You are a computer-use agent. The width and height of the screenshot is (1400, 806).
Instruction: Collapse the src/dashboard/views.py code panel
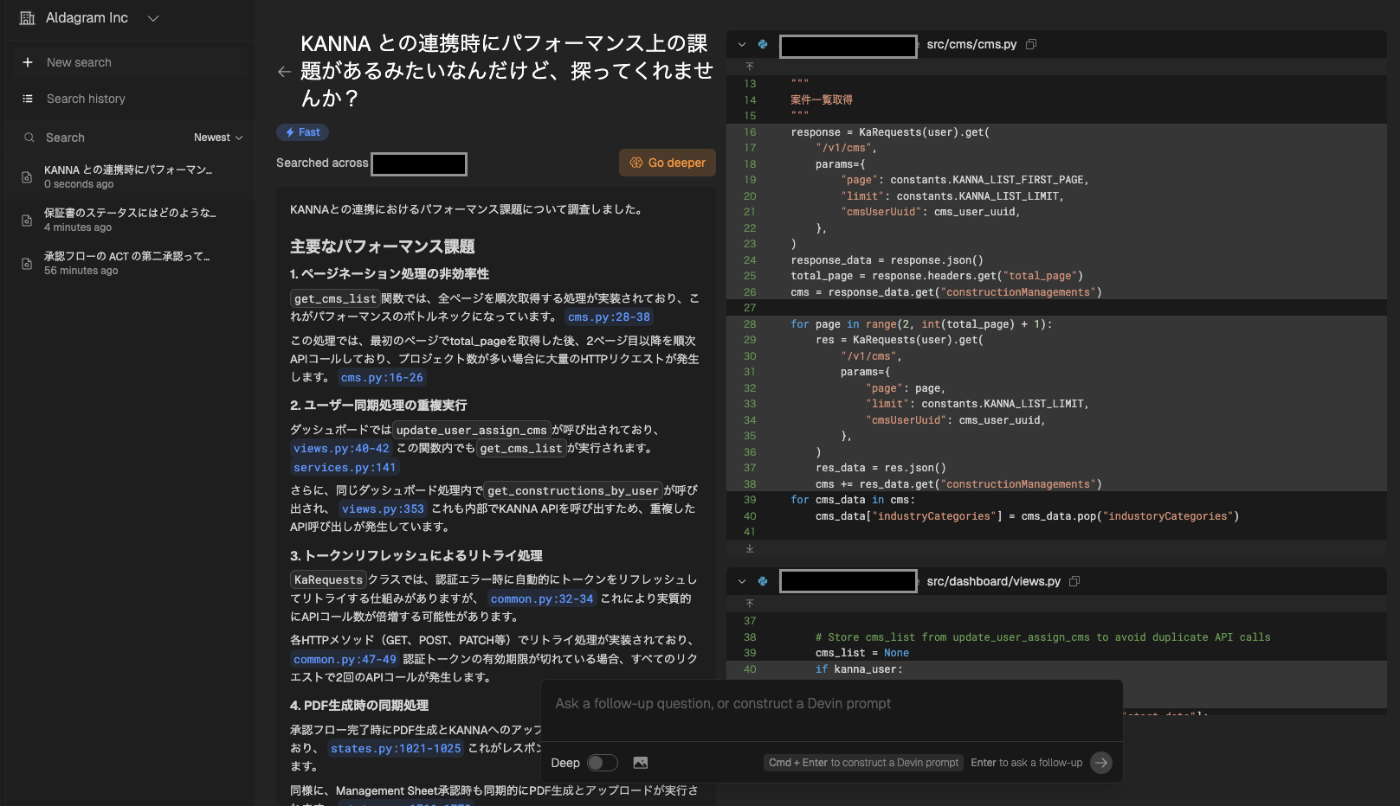742,581
